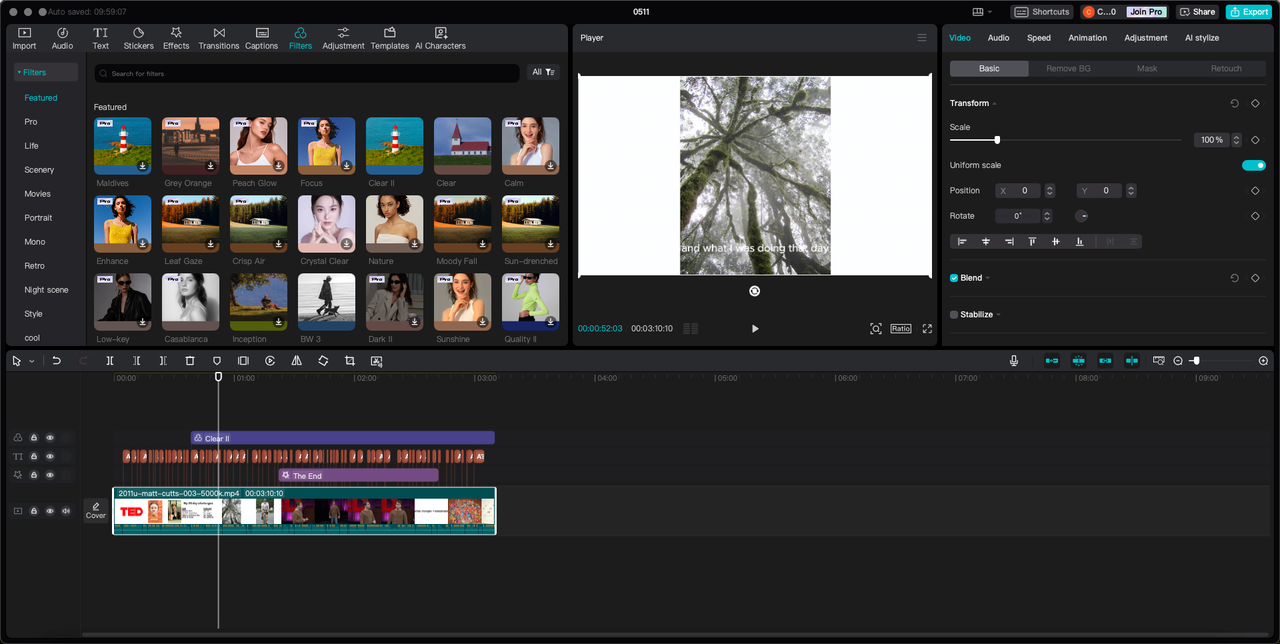
Task: Click the Join Pro button
Action: (1146, 12)
